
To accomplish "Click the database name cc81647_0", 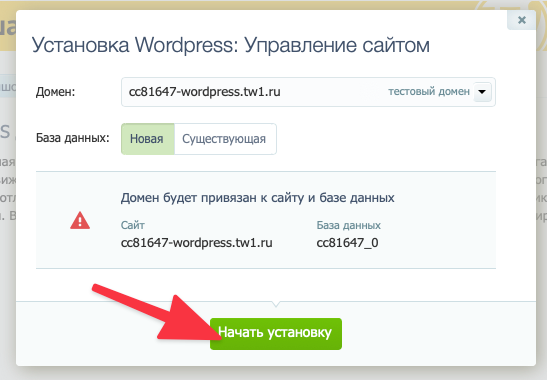I will coord(347,243).
